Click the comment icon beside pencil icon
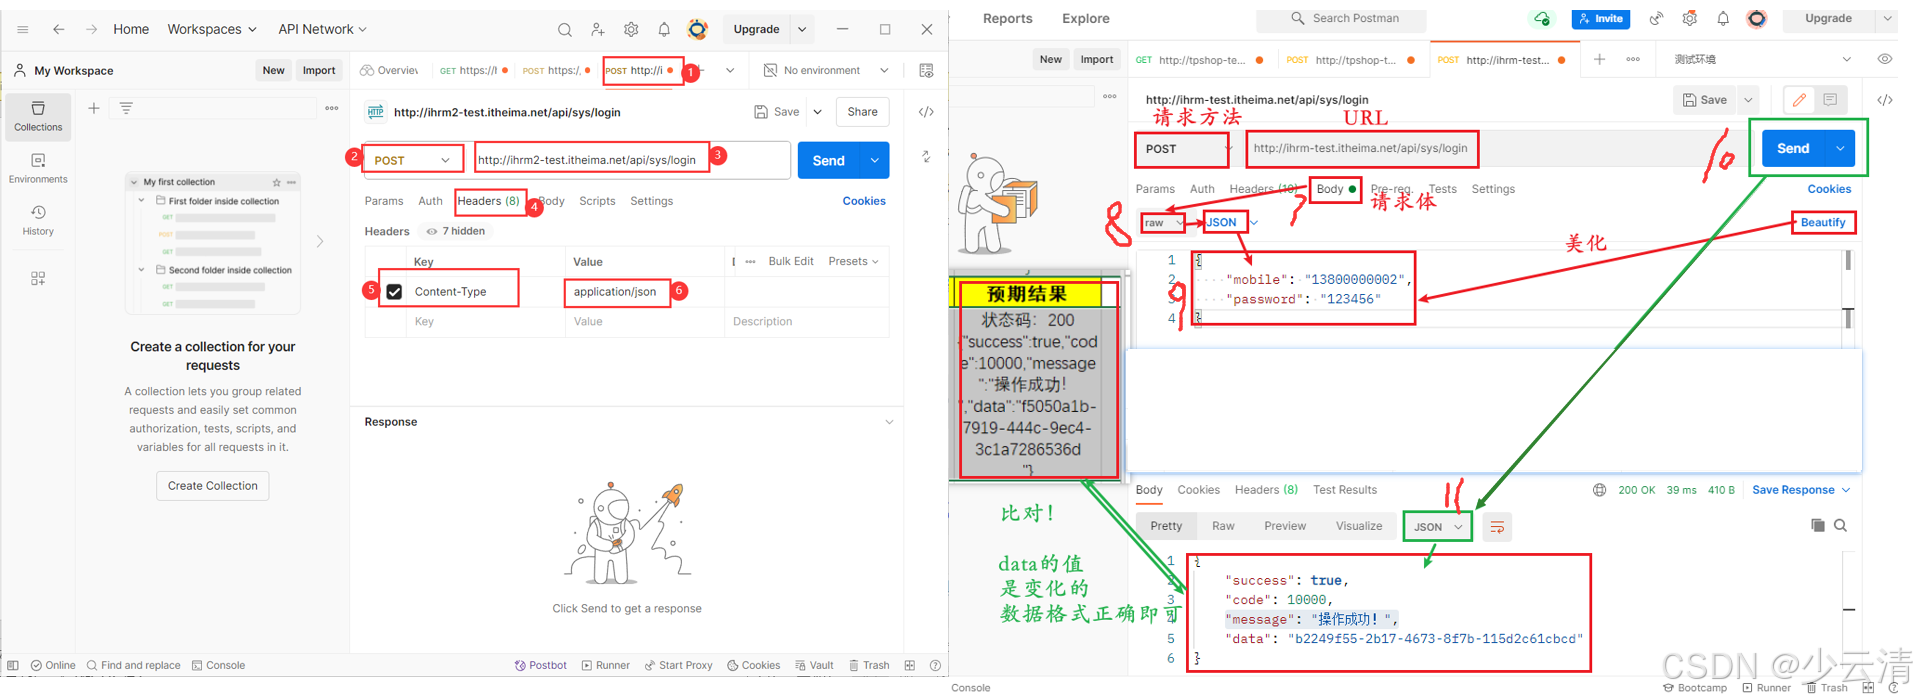The image size is (1917, 698). coord(1830,100)
